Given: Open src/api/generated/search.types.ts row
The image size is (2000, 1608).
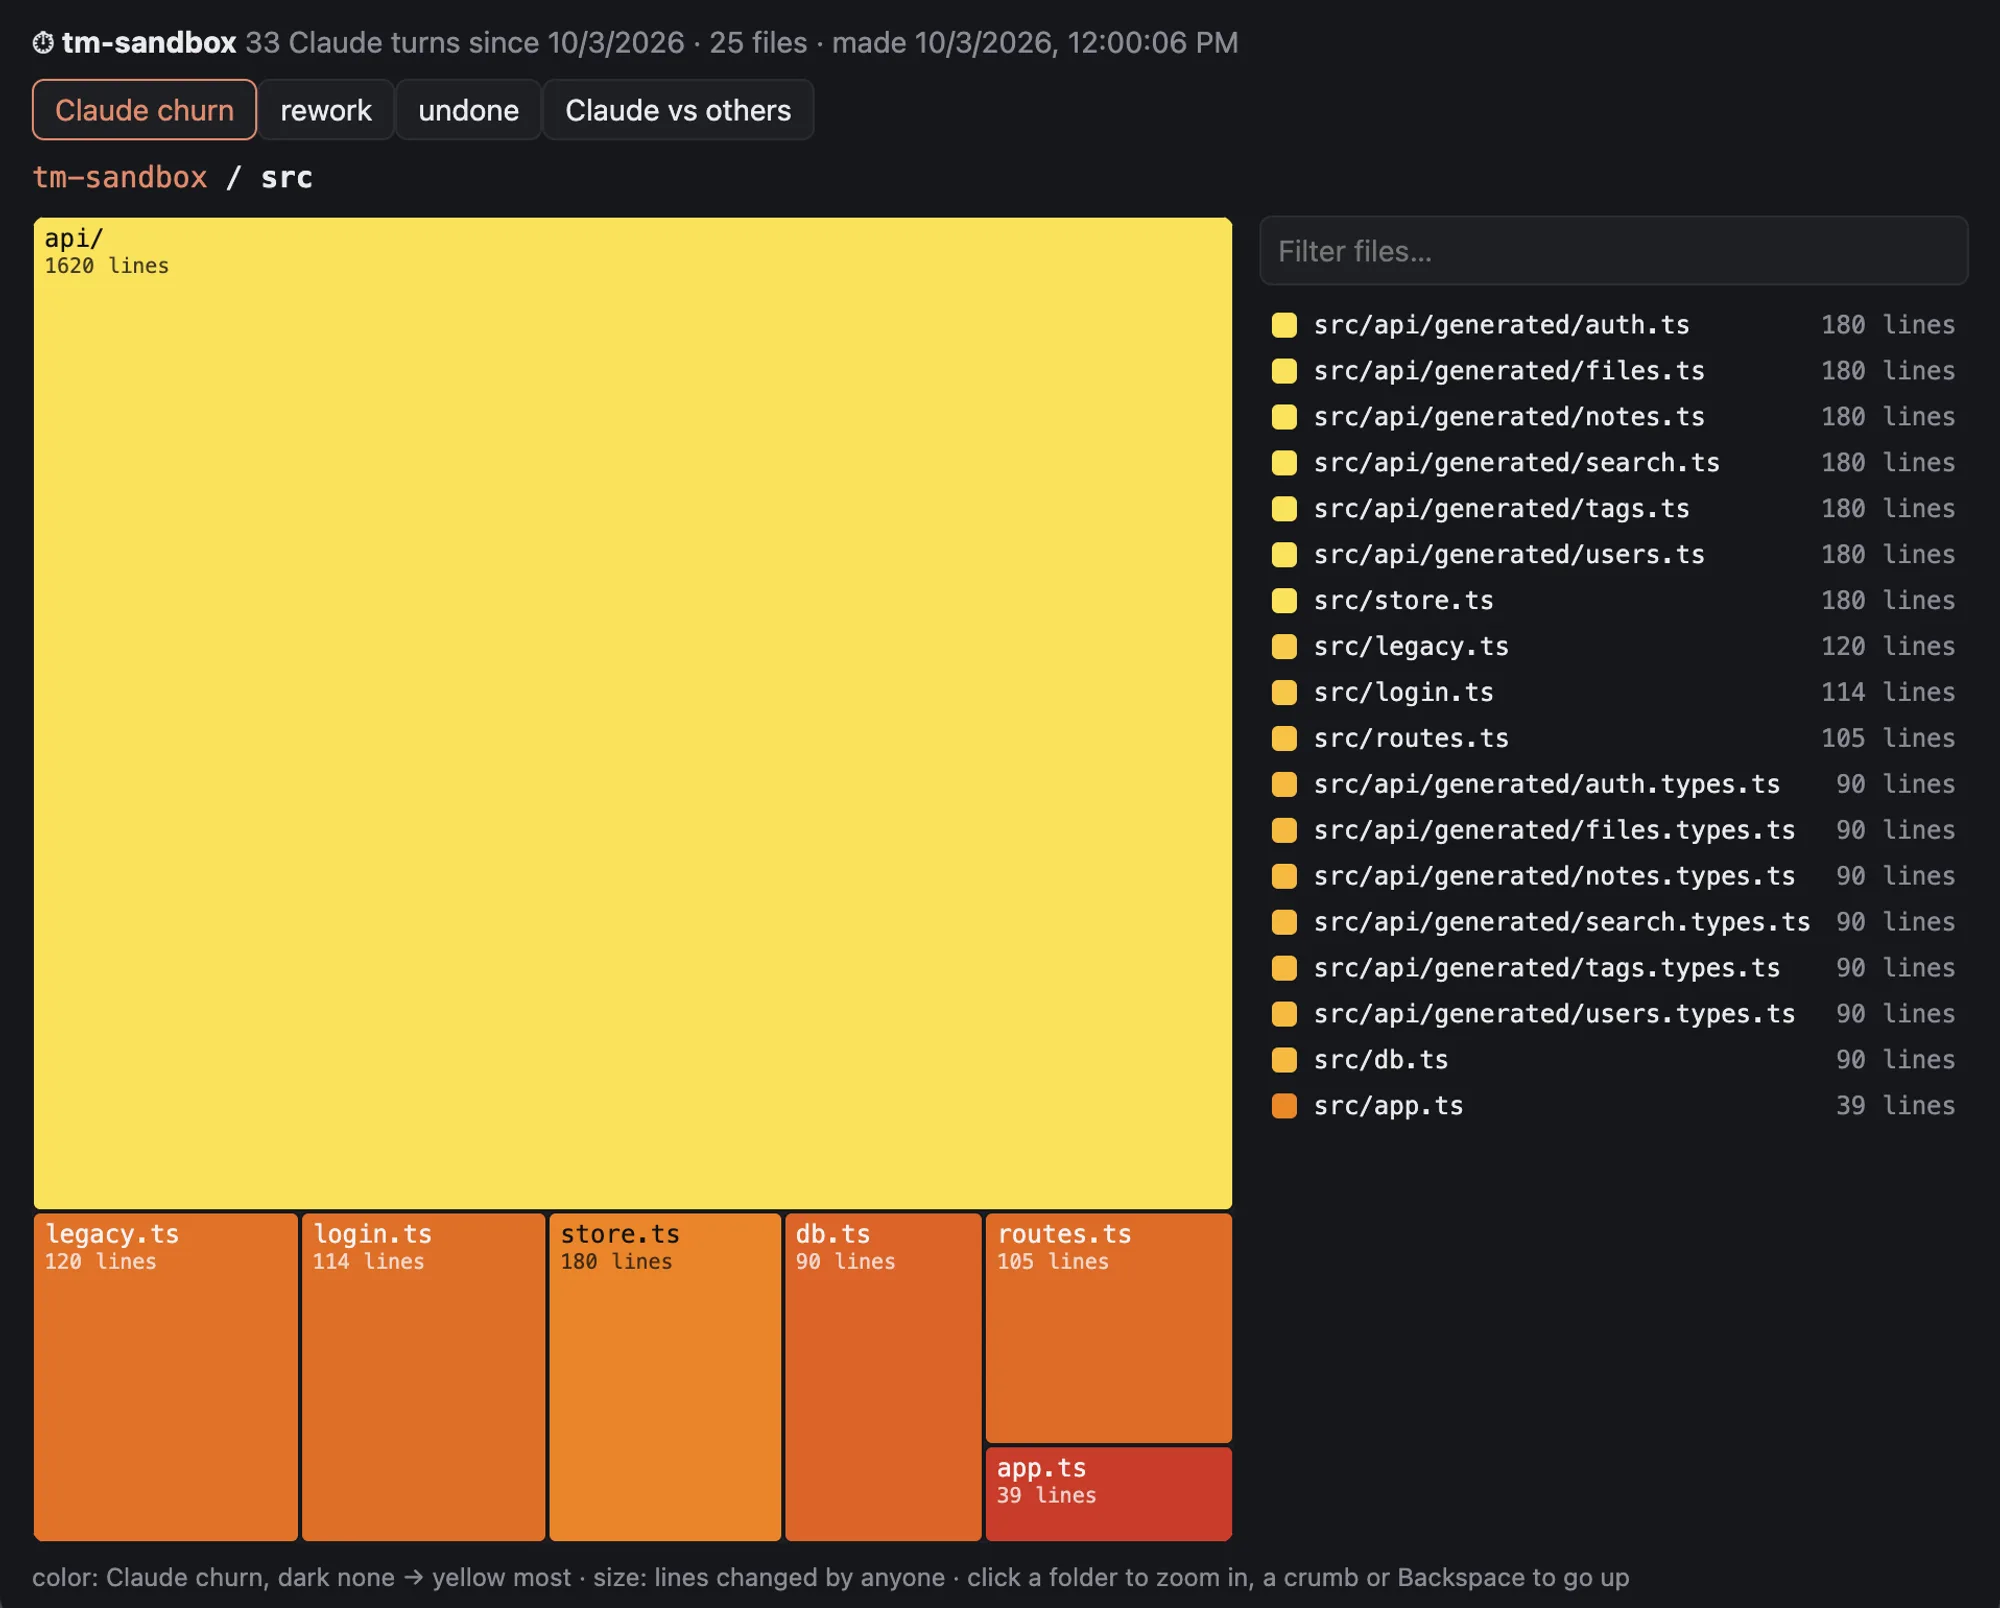Looking at the screenshot, I should (1614, 923).
